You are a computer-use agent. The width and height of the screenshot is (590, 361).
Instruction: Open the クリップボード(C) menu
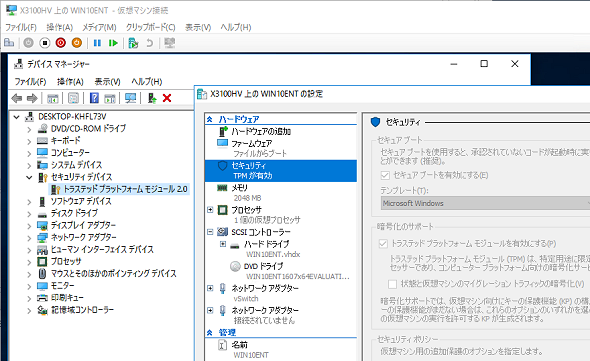(151, 27)
